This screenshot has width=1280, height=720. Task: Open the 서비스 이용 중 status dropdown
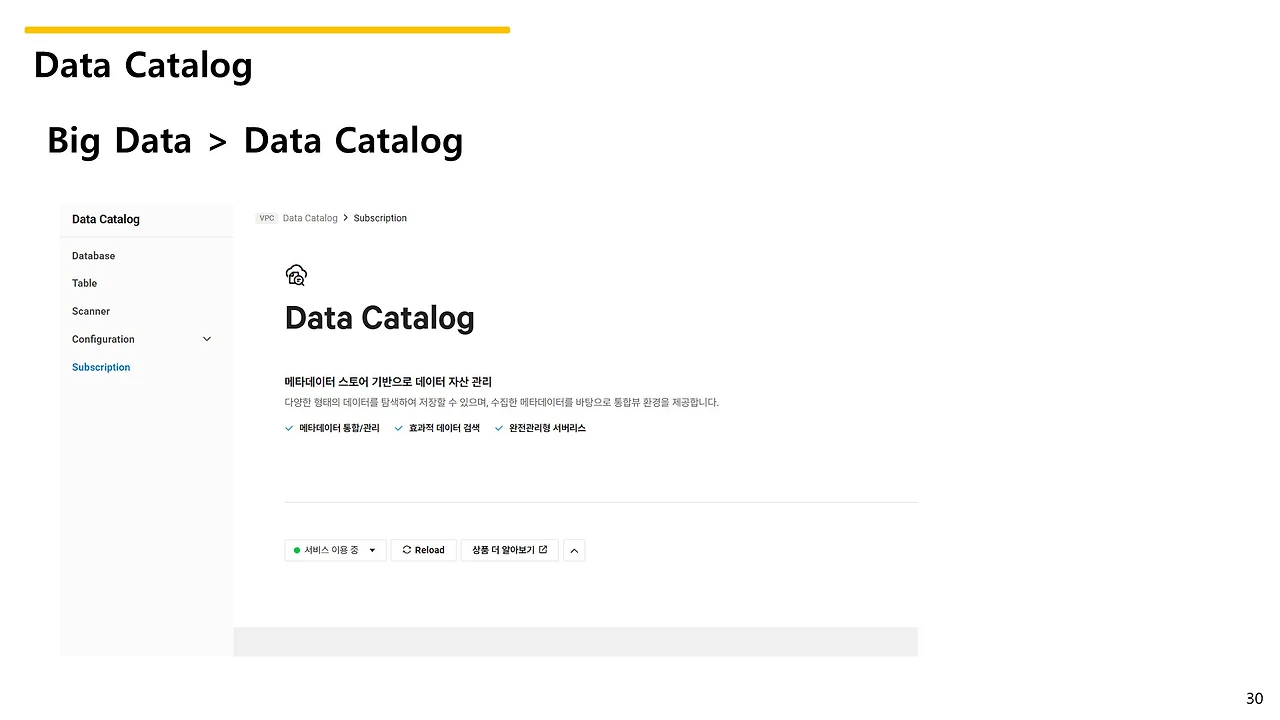[x=335, y=550]
